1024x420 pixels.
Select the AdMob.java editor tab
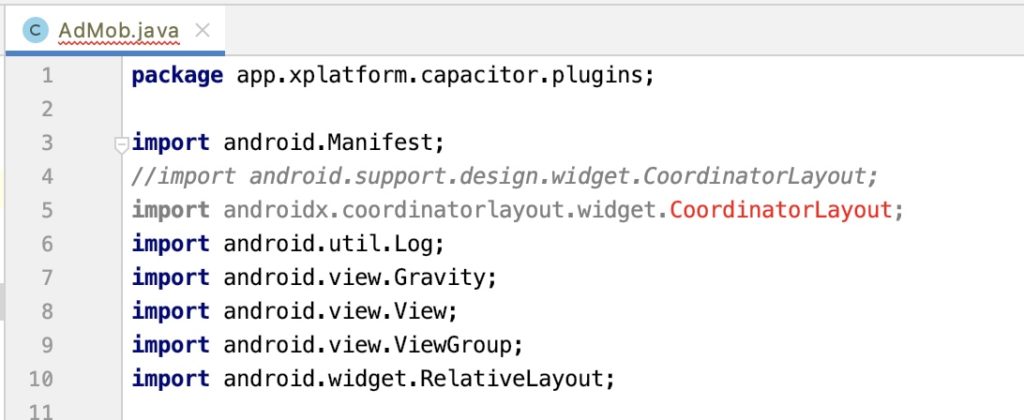116,31
